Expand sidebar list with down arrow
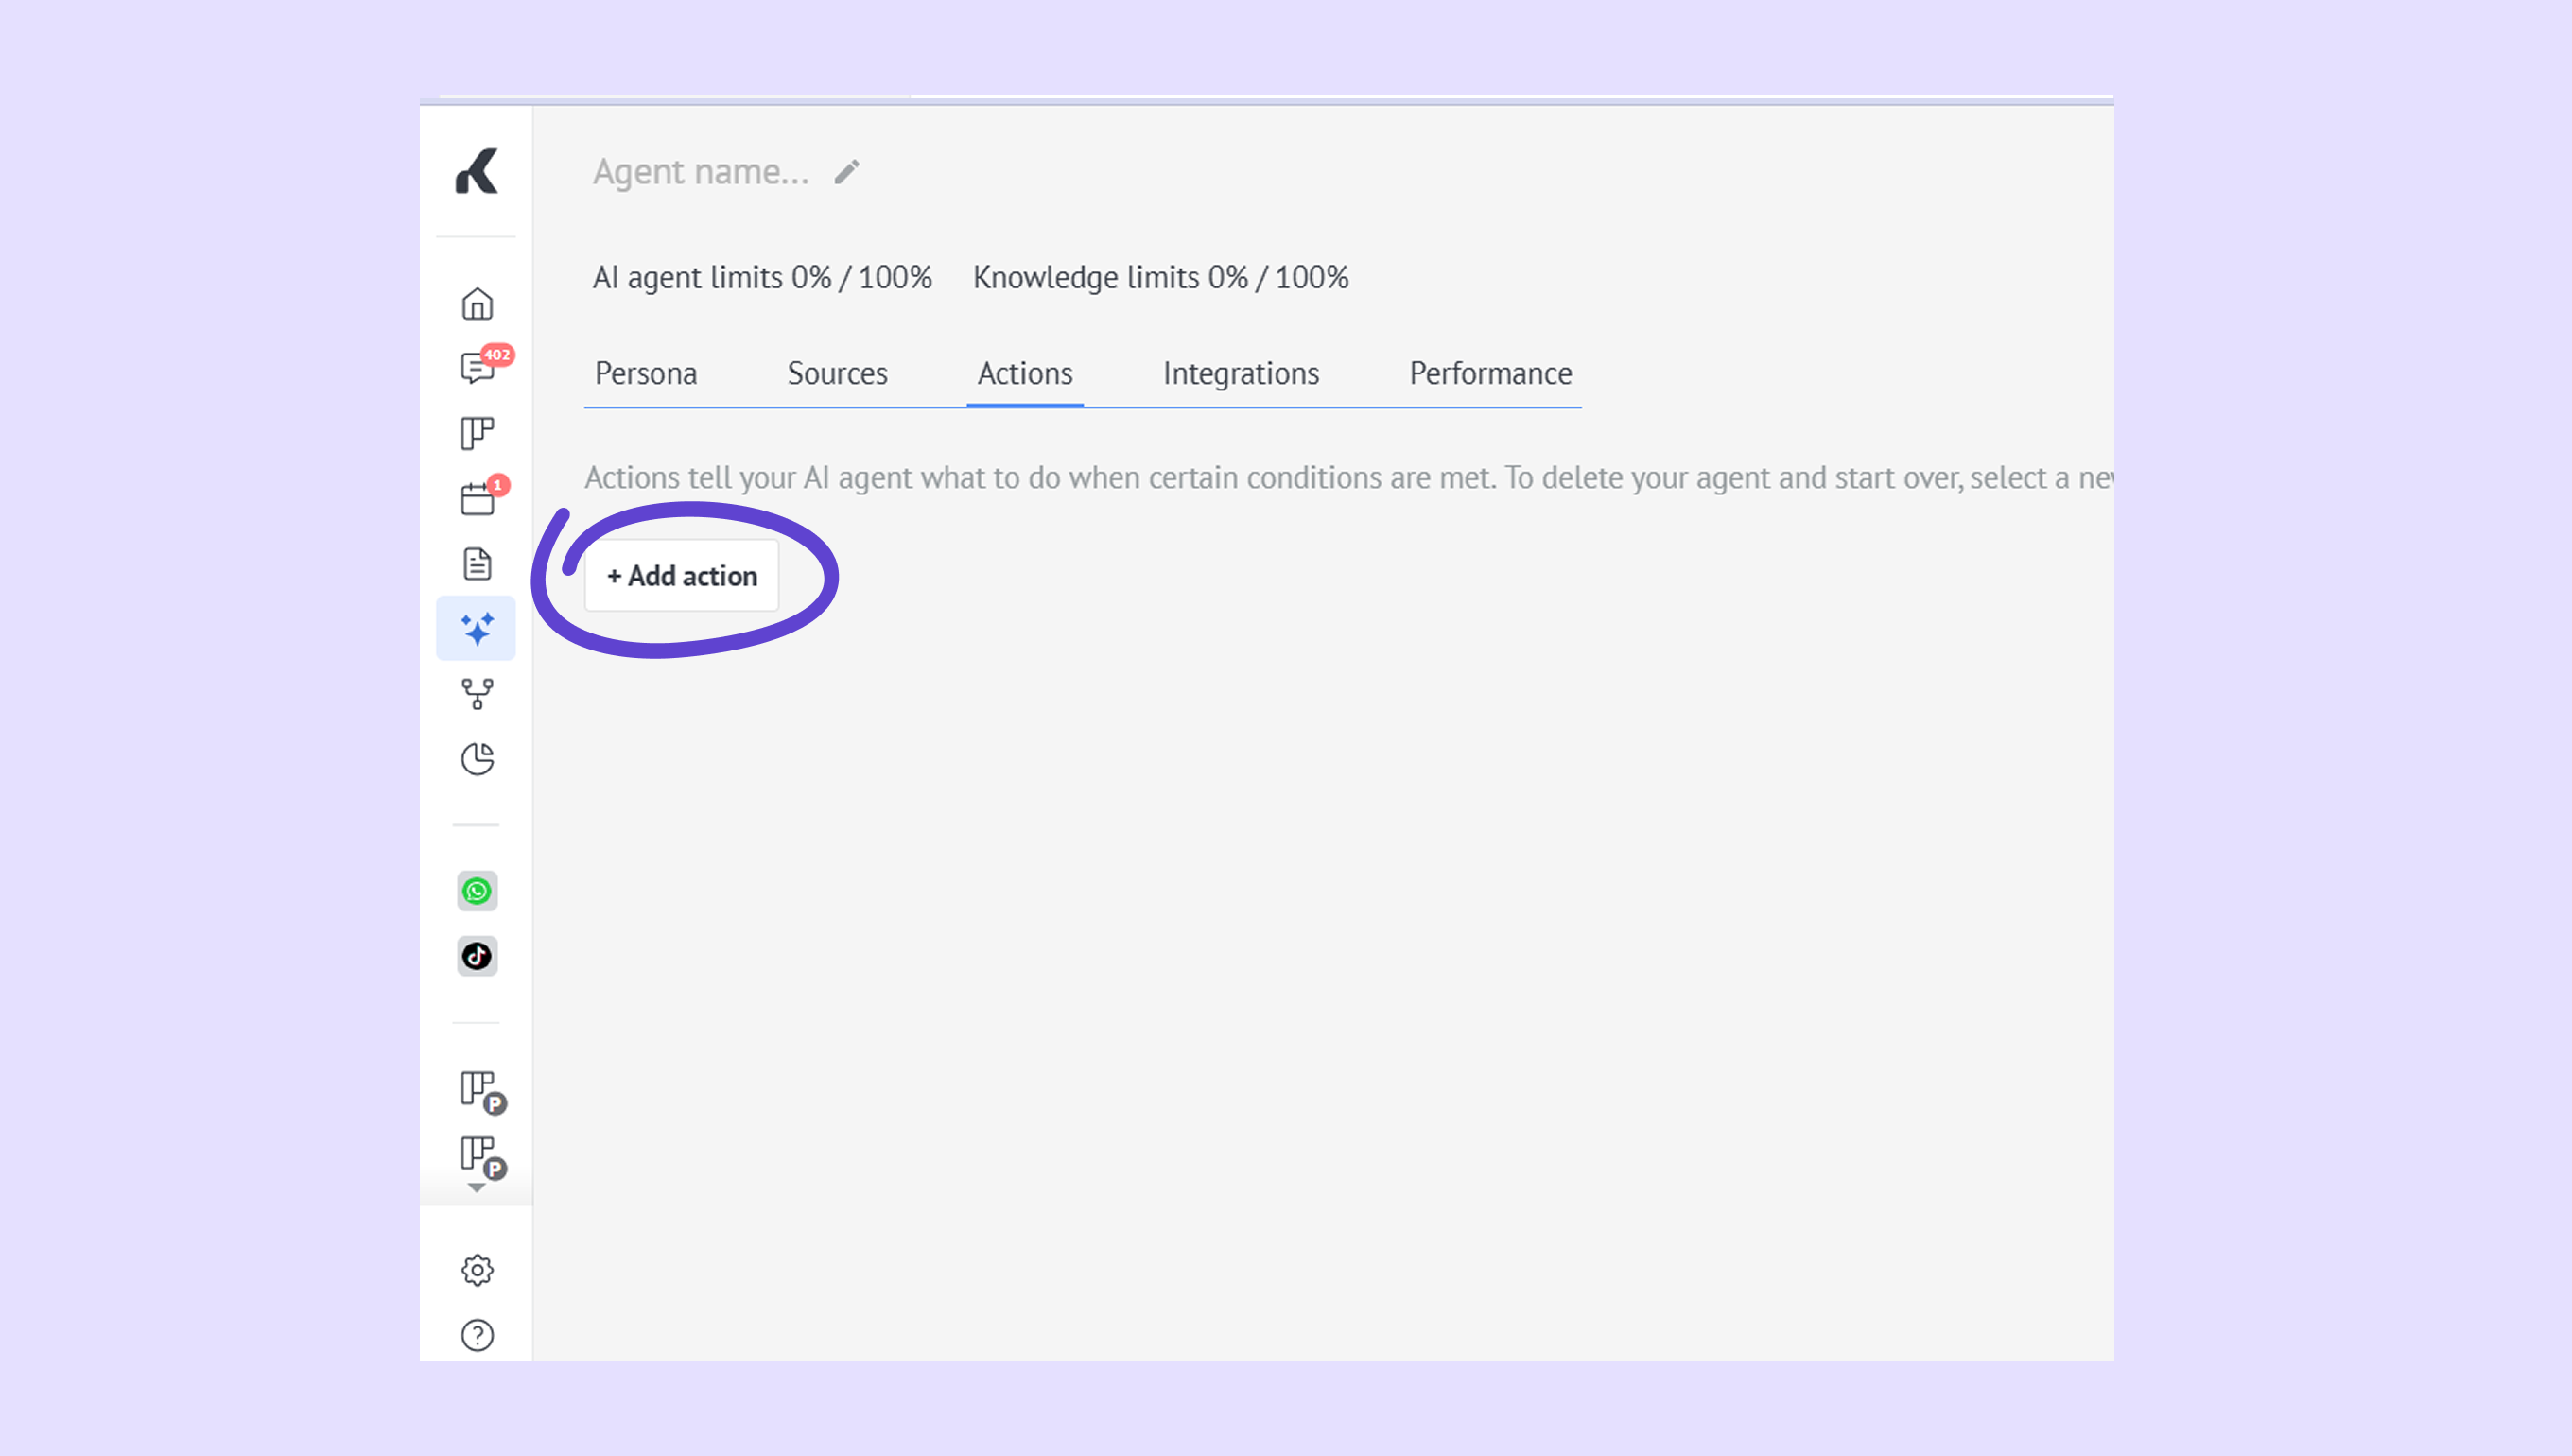The height and width of the screenshot is (1456, 2572). (x=476, y=1188)
